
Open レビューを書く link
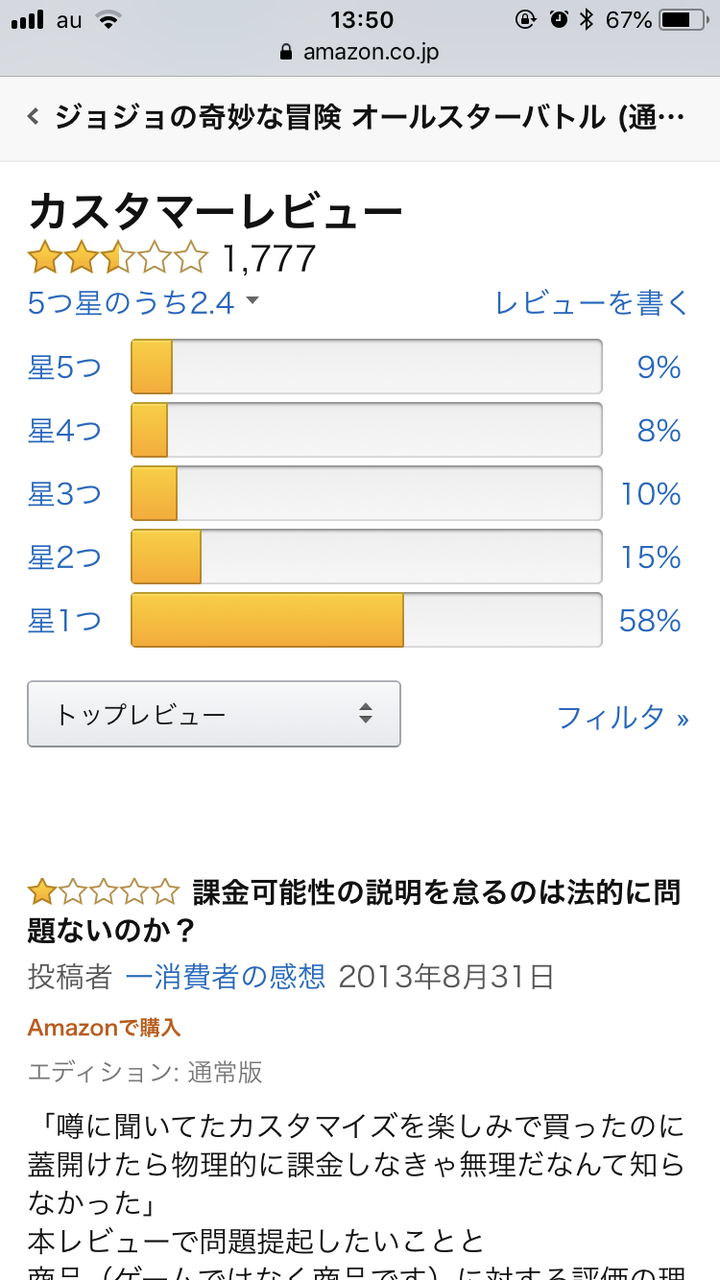point(593,303)
